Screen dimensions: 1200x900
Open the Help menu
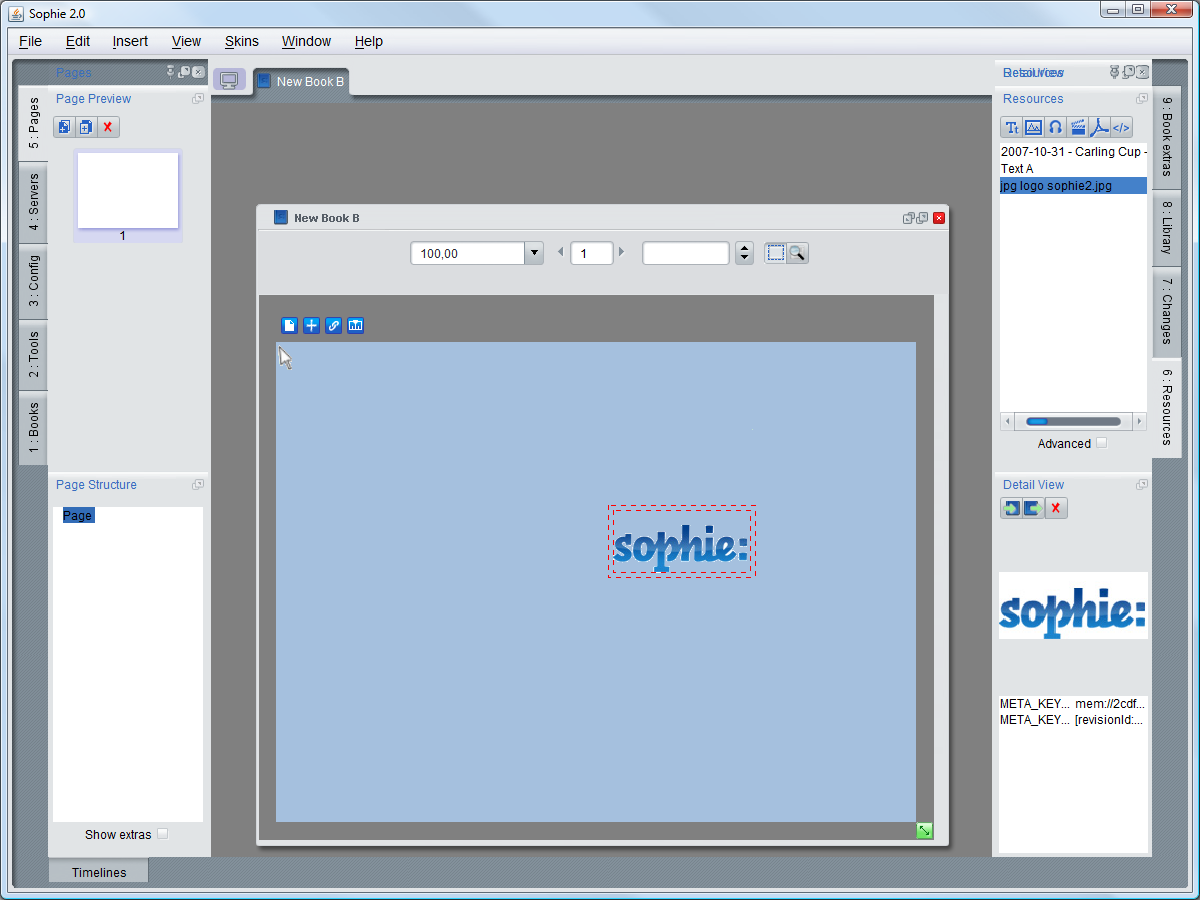[369, 41]
